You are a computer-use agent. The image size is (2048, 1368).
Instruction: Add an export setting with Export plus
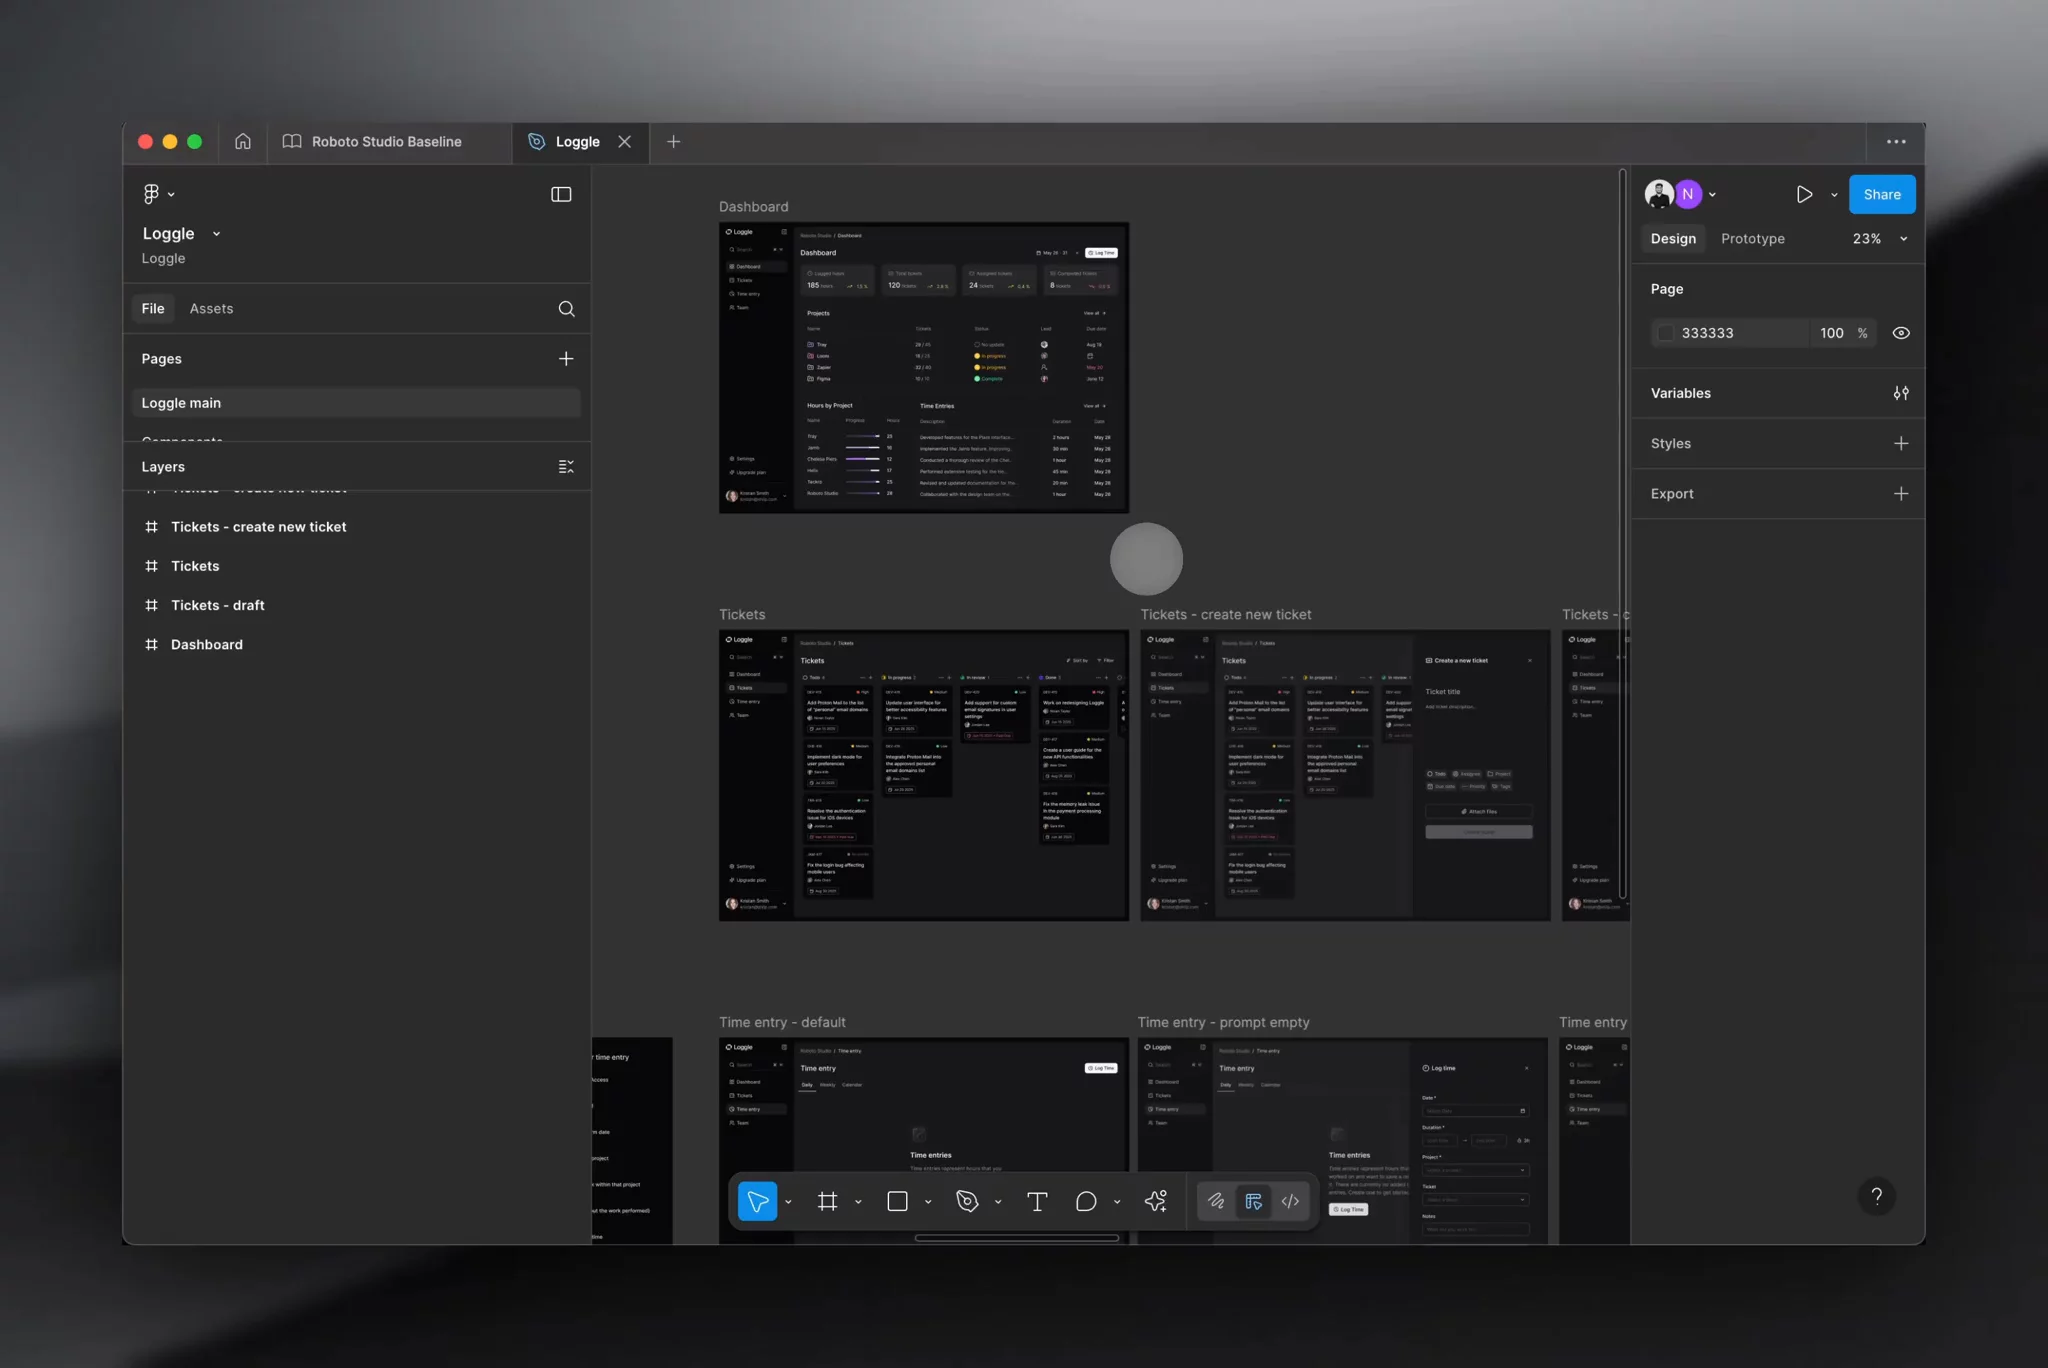[1901, 494]
